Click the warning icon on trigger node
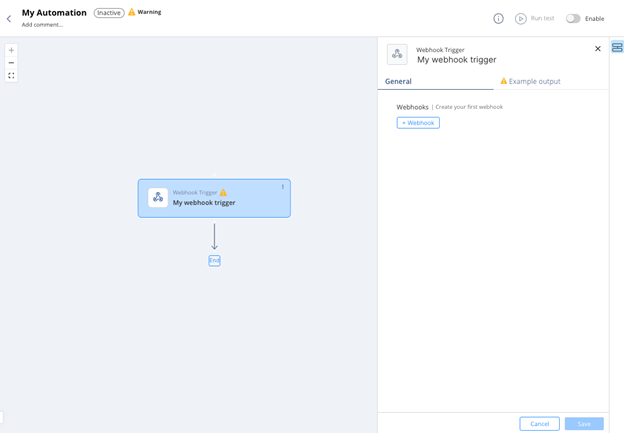This screenshot has width=624, height=433. point(223,192)
